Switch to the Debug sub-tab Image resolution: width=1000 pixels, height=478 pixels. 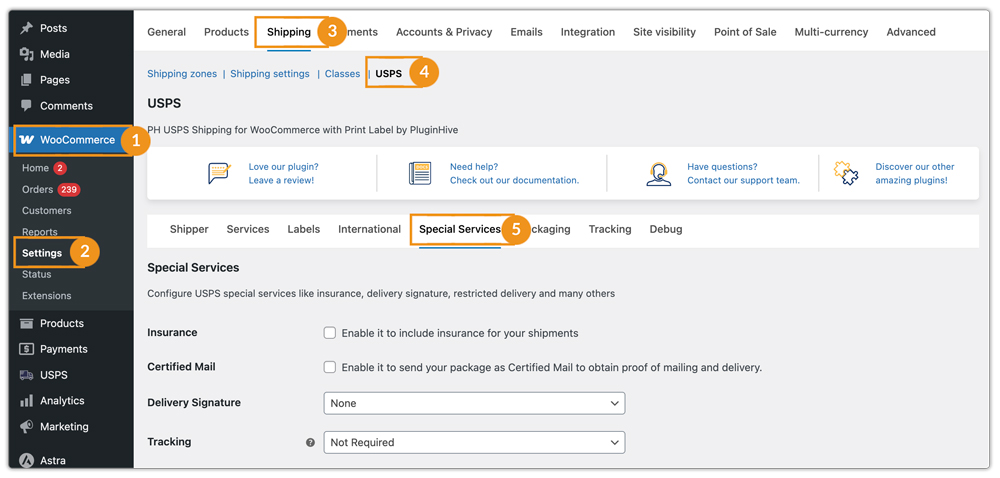pyautogui.click(x=666, y=229)
